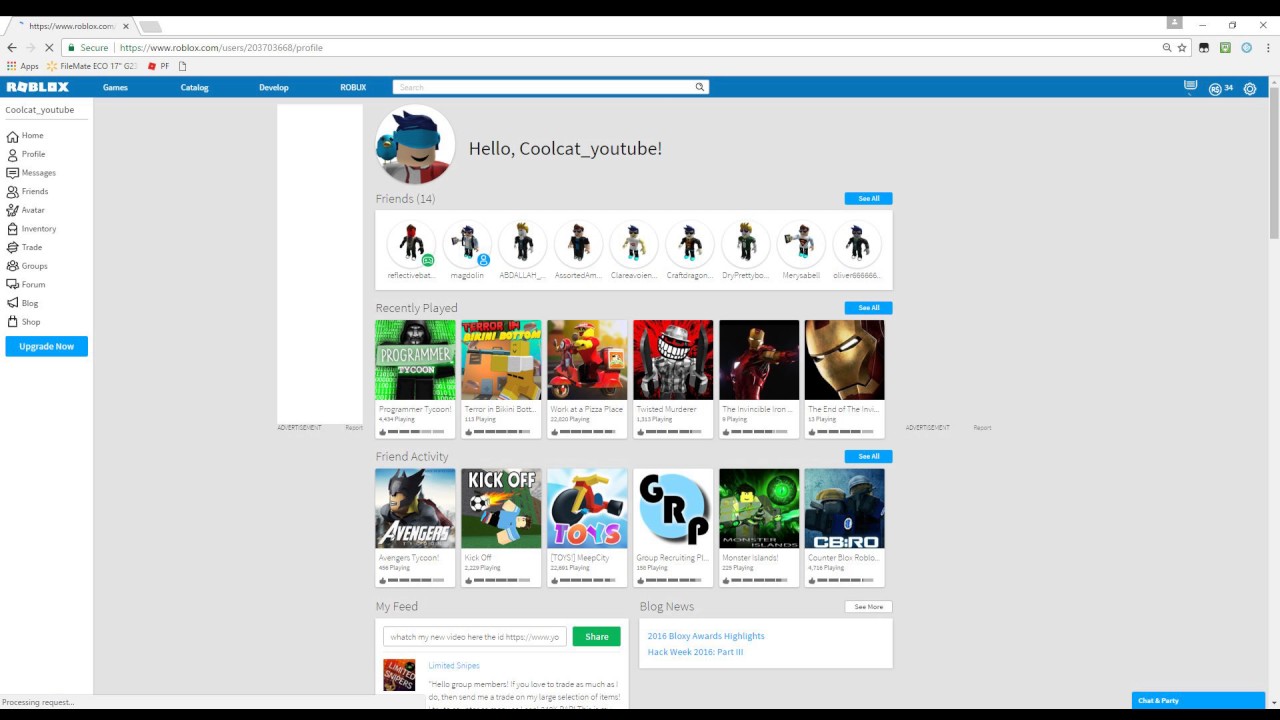Open the PF bookmark
1280x720 pixels.
(x=159, y=66)
